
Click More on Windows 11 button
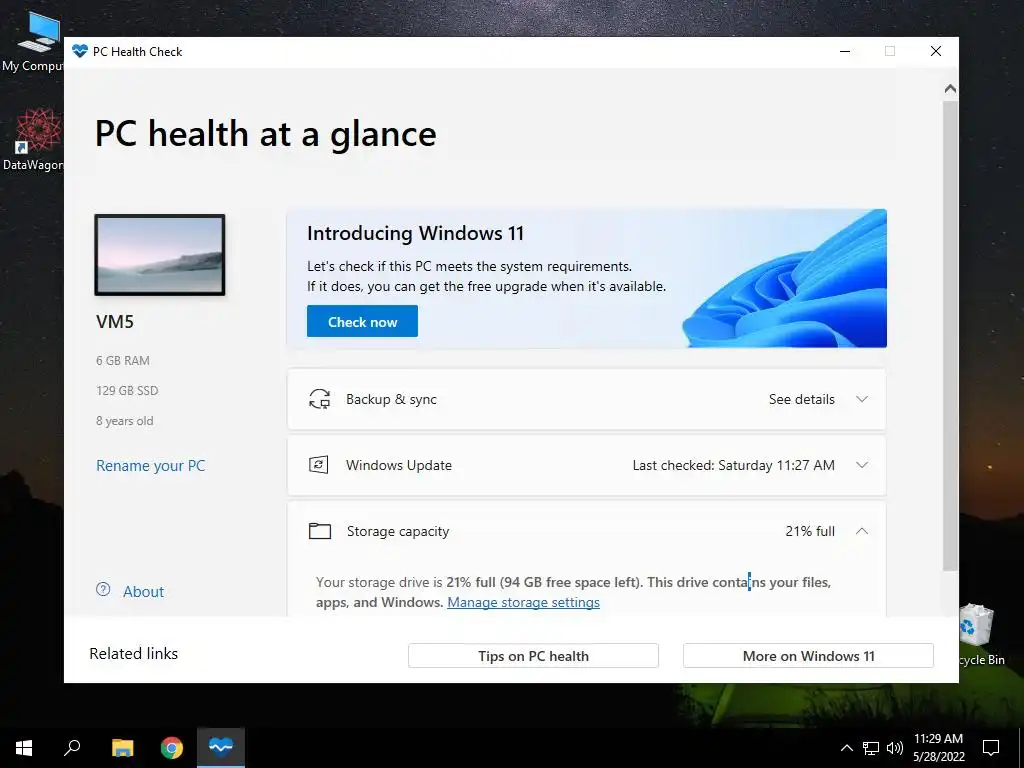(x=808, y=656)
